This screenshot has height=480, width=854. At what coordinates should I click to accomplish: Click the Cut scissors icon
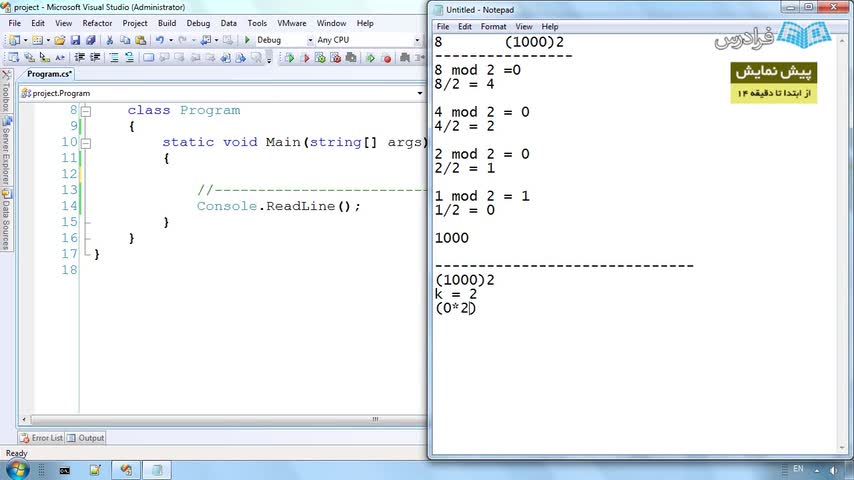point(109,40)
